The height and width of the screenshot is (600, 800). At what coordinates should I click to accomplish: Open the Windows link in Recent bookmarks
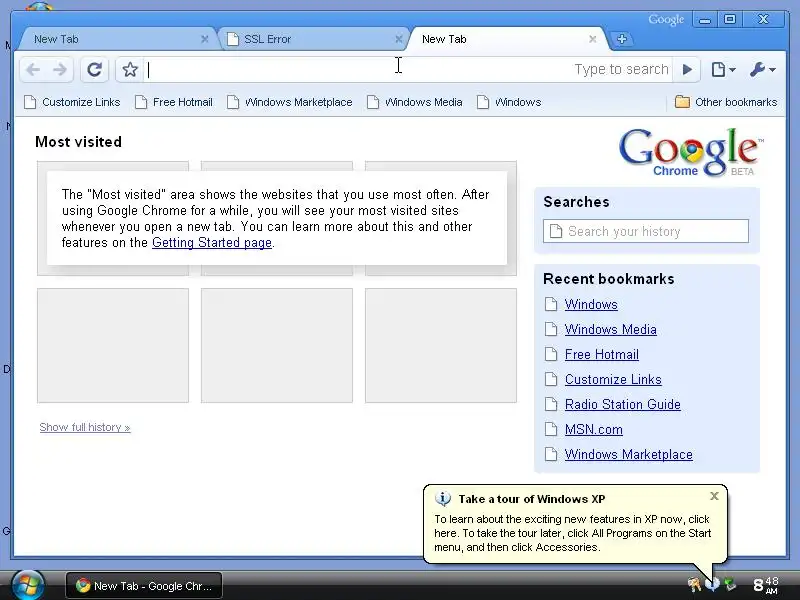click(x=591, y=305)
